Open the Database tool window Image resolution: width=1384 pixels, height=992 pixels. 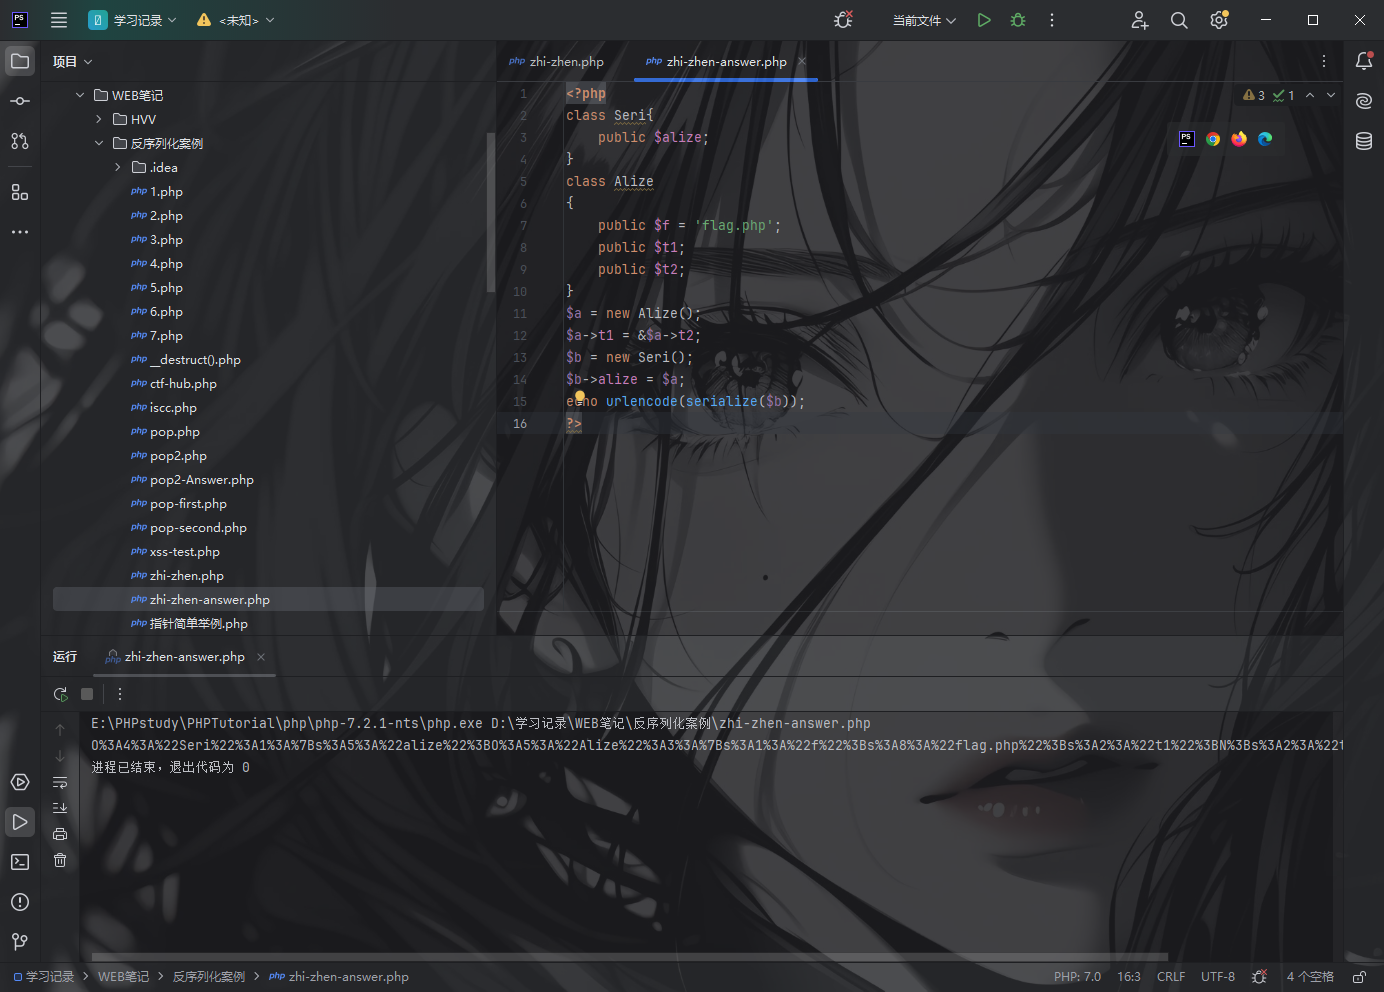[x=1364, y=141]
